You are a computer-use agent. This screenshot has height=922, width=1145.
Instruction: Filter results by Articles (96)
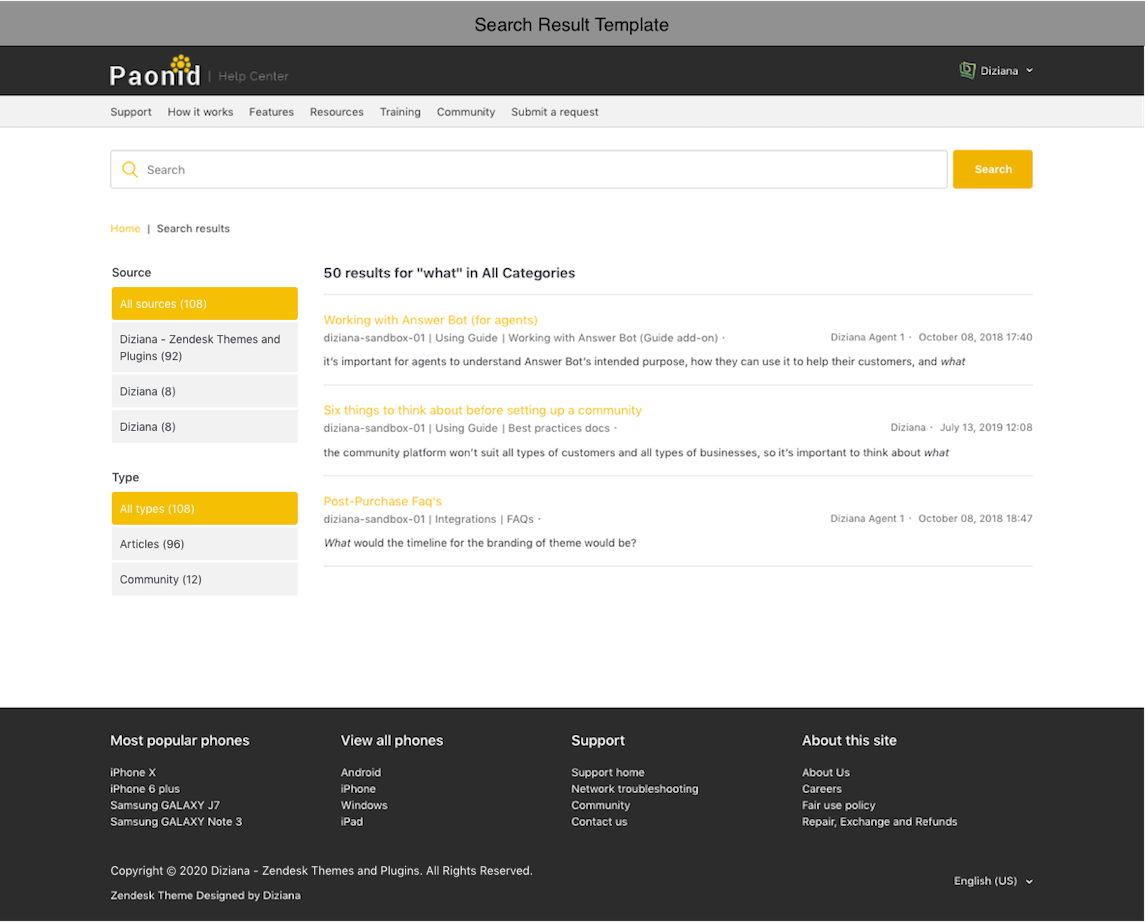point(204,544)
